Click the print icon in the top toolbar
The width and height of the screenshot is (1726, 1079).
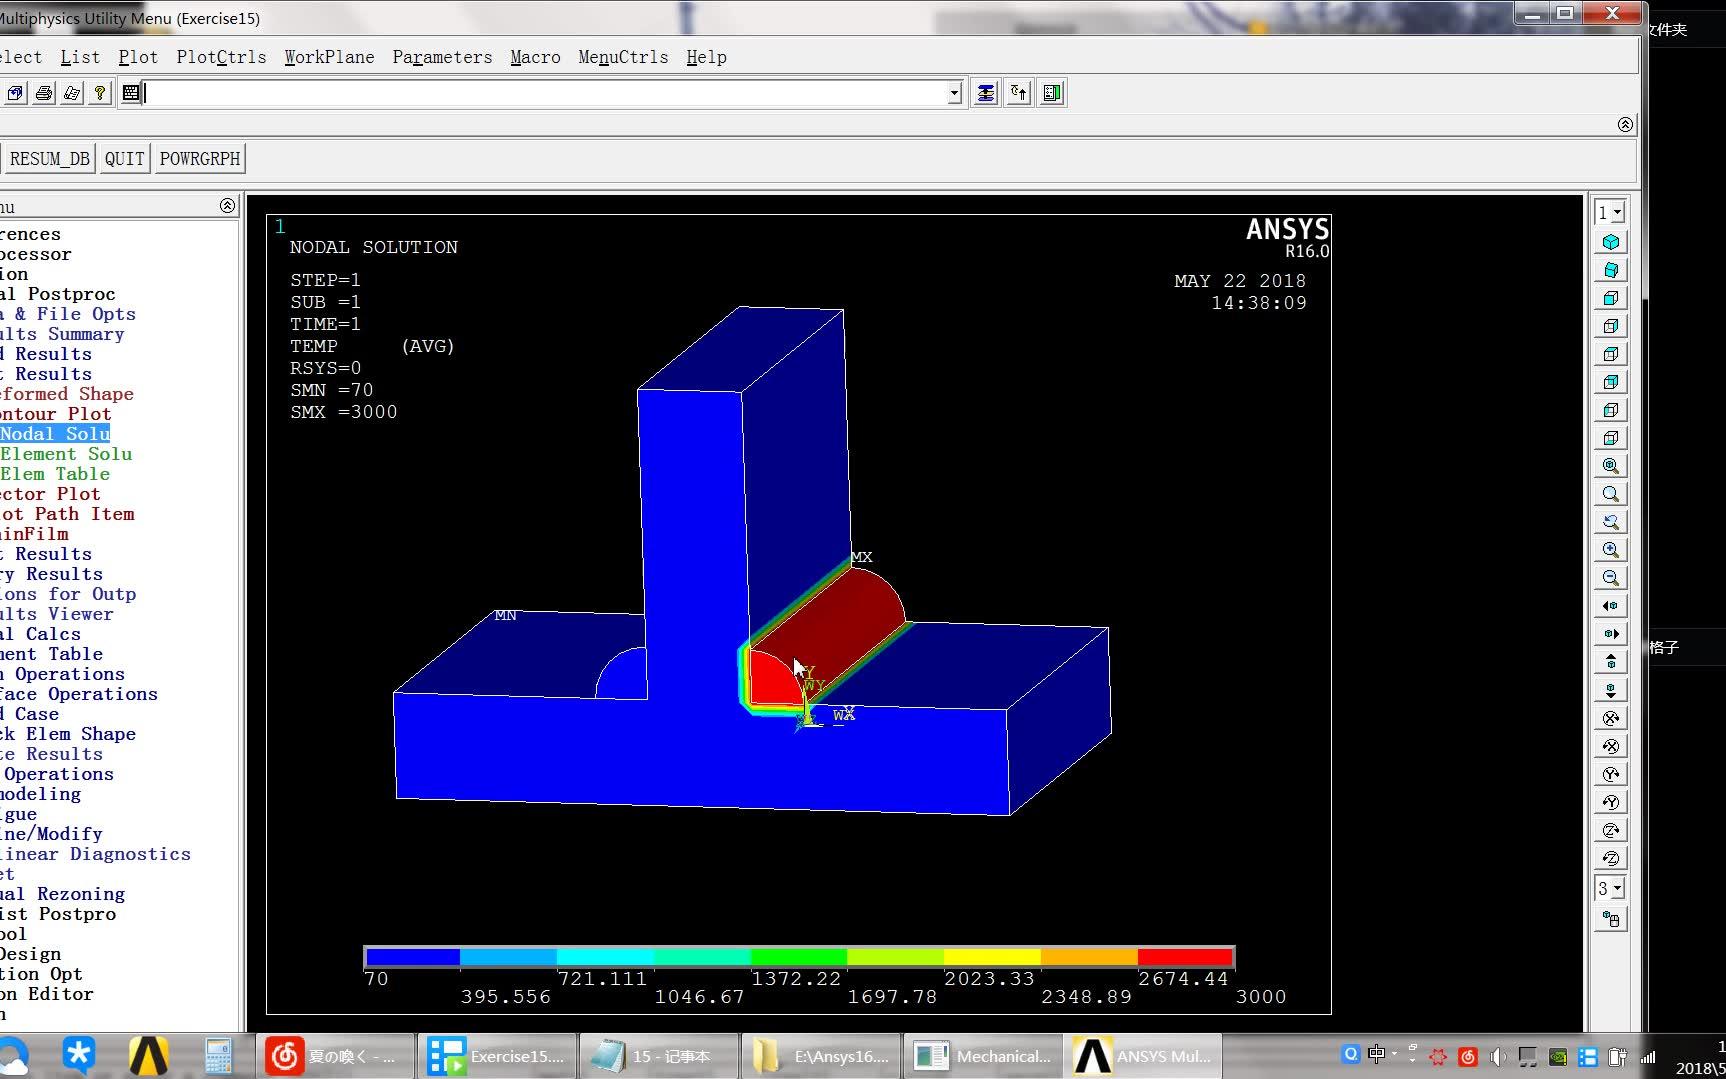coord(43,93)
